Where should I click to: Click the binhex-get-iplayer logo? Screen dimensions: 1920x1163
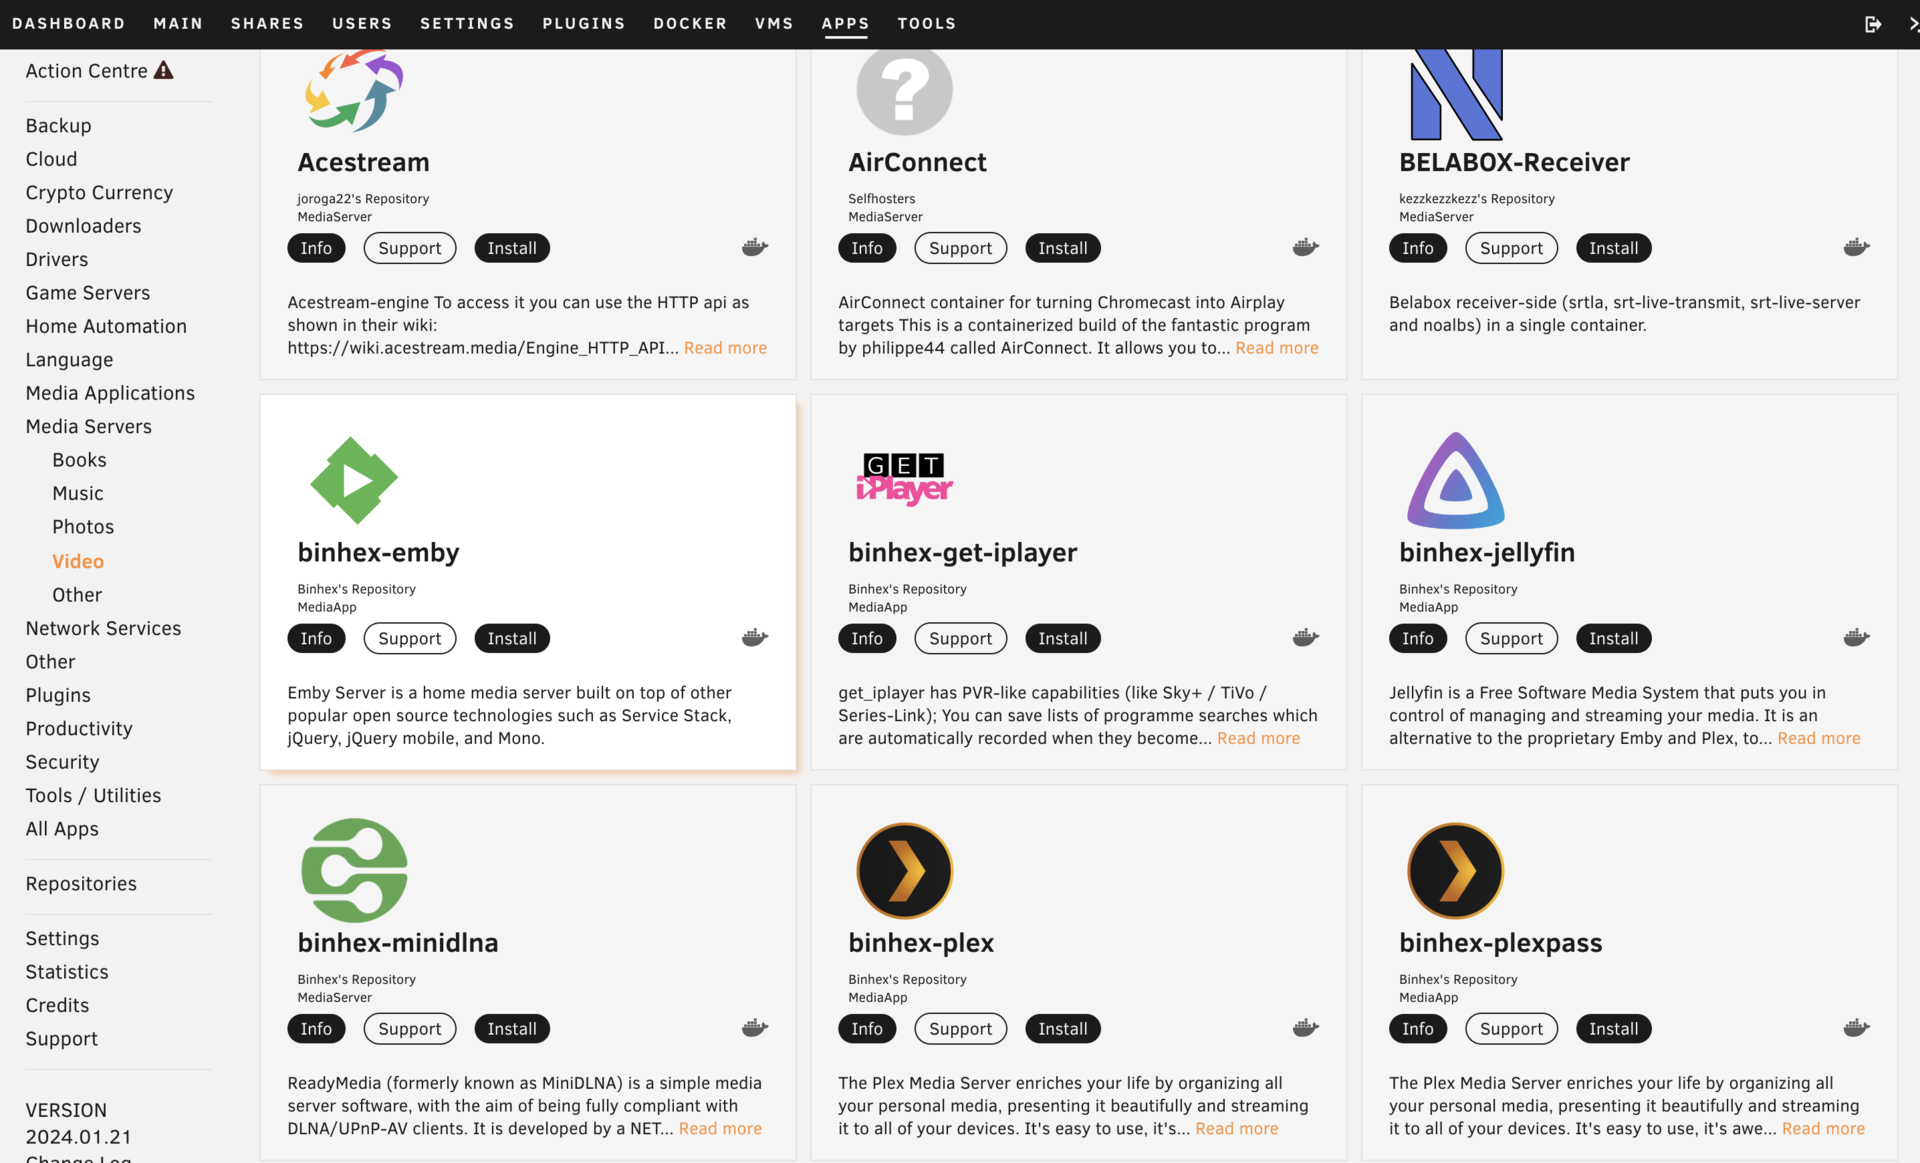[904, 479]
